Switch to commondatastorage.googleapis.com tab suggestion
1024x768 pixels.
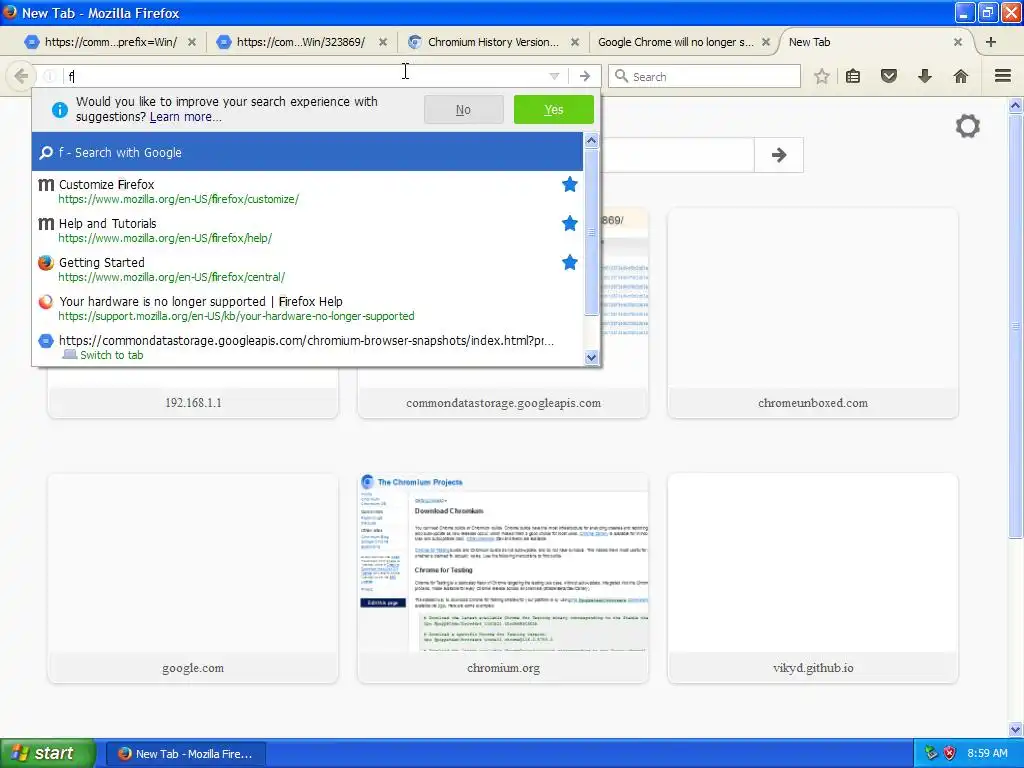307,347
